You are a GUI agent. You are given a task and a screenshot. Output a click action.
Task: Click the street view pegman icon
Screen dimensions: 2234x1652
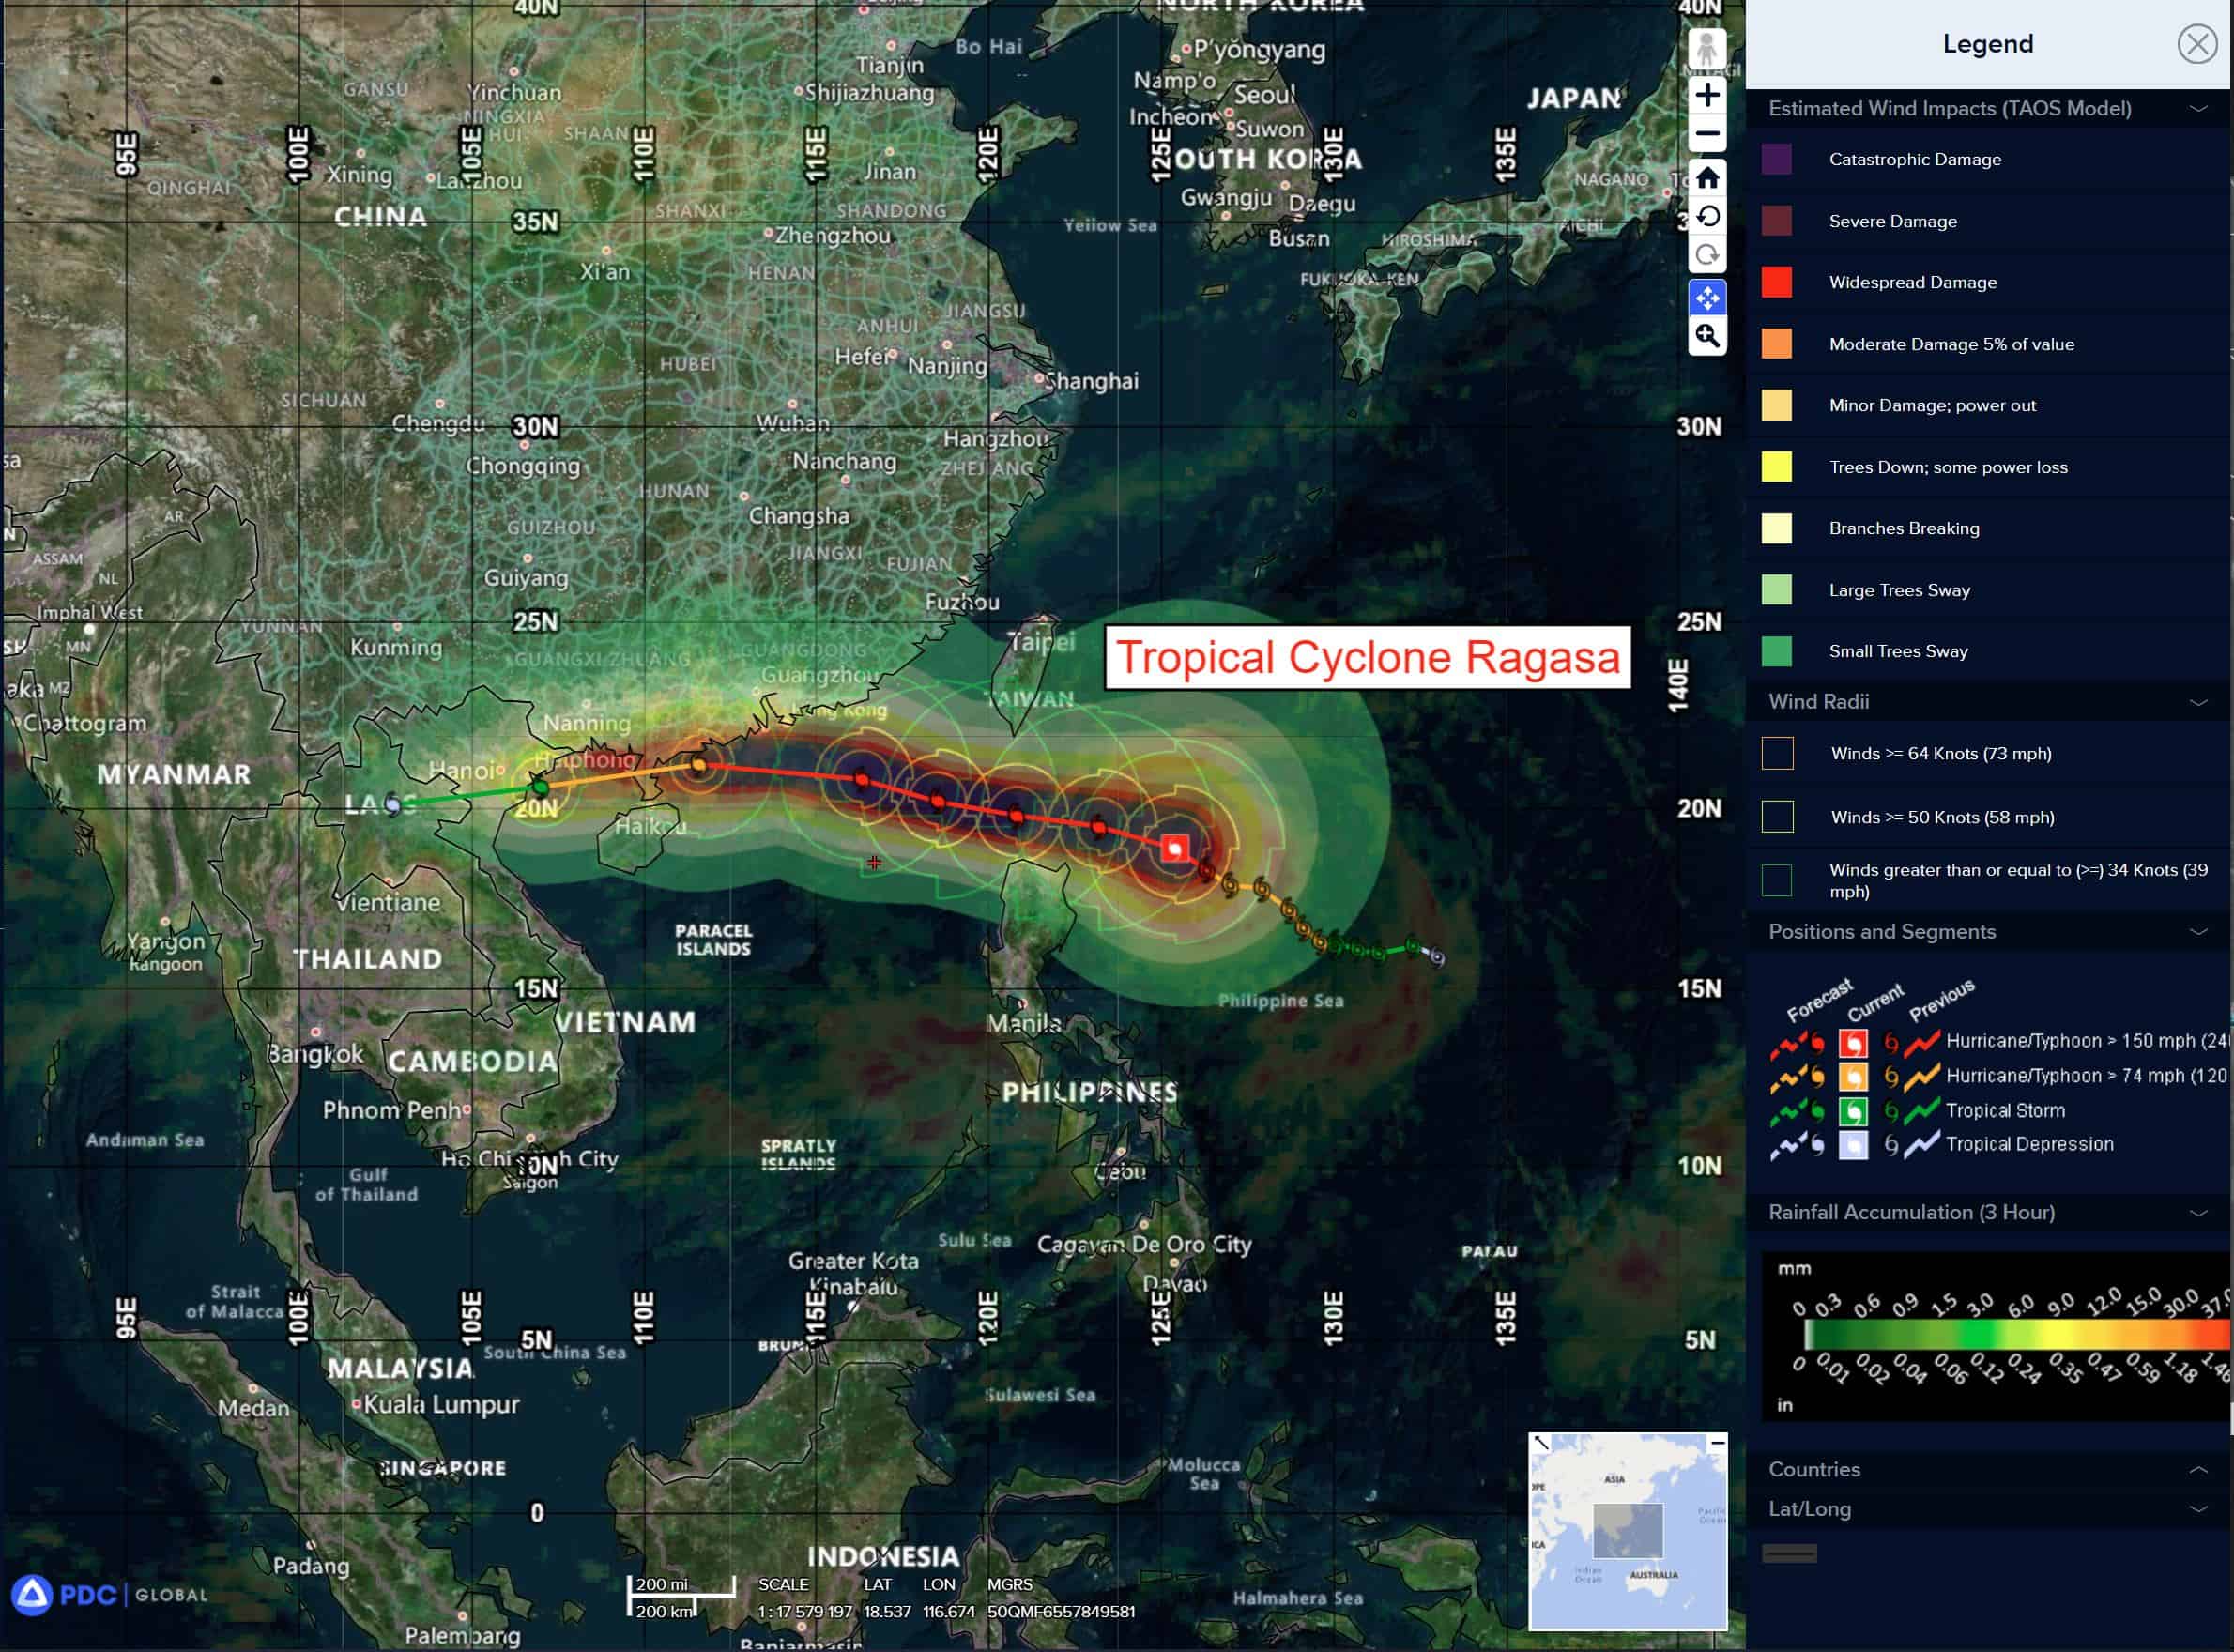pyautogui.click(x=1707, y=48)
